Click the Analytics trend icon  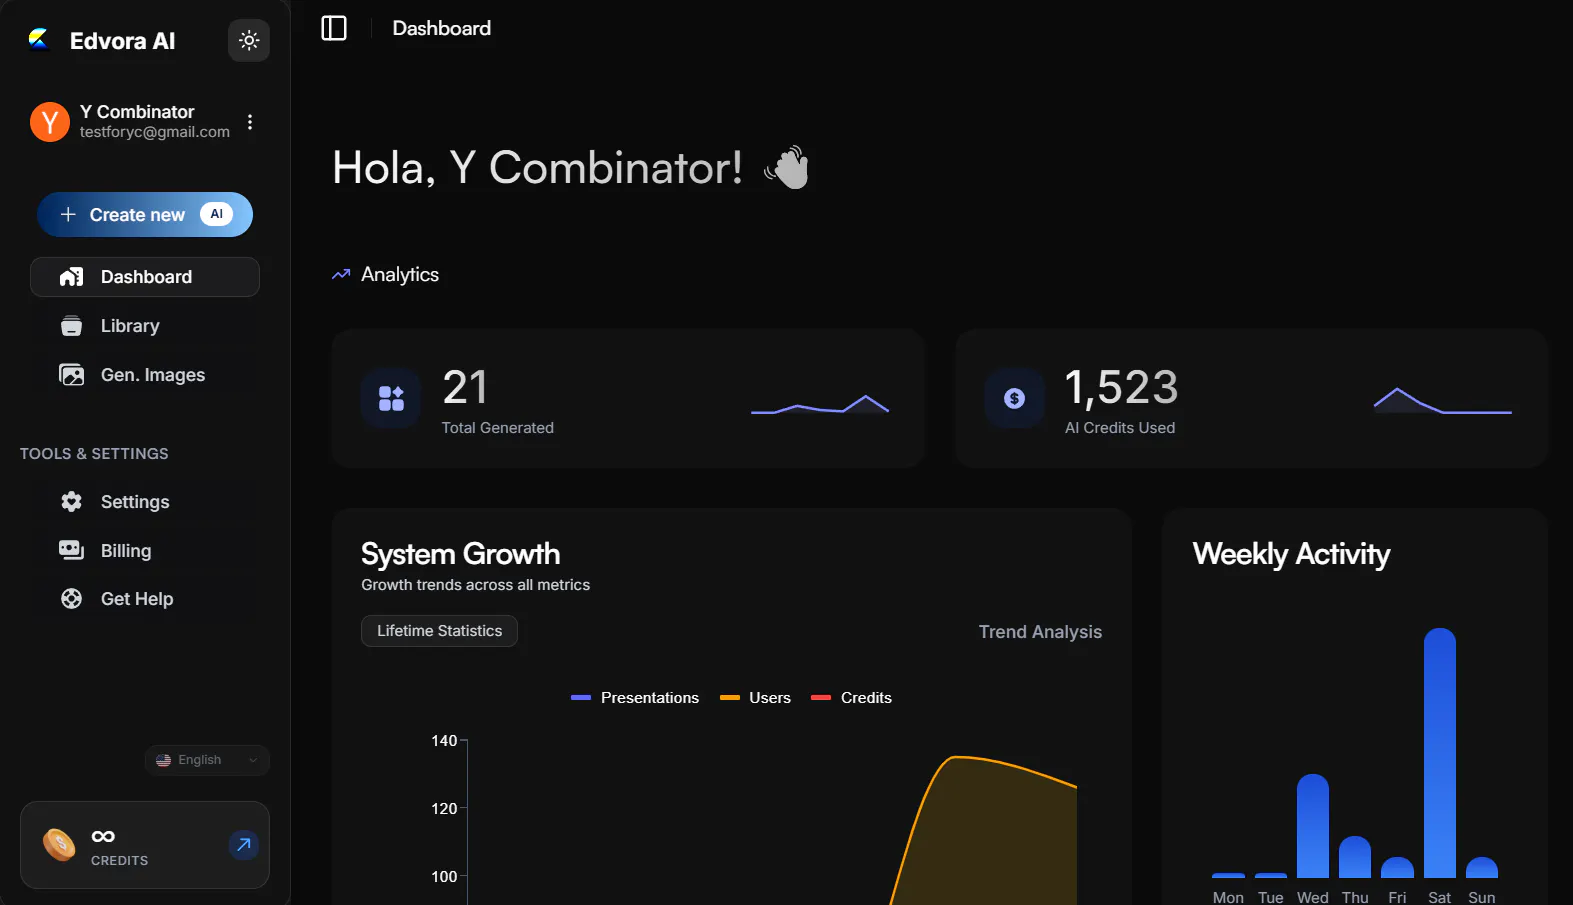[x=341, y=274]
